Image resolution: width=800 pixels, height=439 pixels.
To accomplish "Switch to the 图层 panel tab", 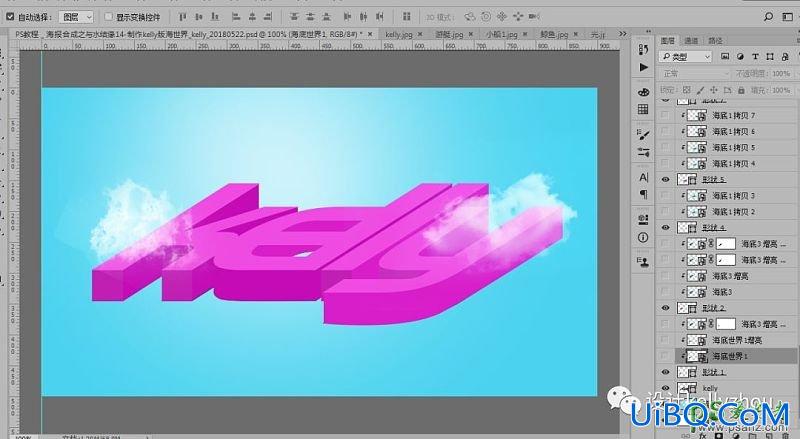I will 667,41.
